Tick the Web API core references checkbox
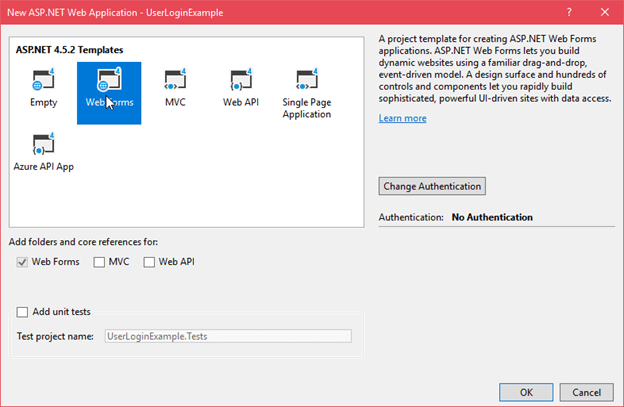624x407 pixels. 149,262
